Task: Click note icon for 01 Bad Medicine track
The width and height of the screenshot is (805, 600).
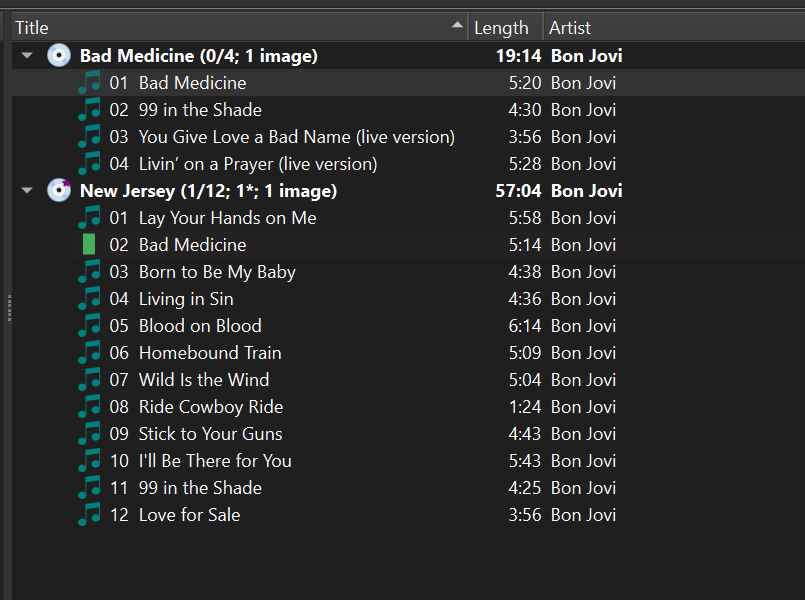Action: click(x=89, y=83)
